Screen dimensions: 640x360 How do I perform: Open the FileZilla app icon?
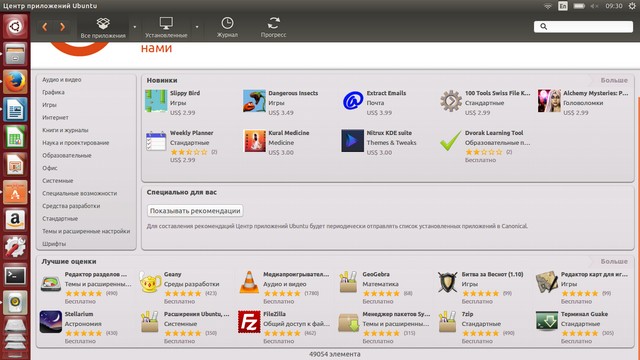click(x=249, y=322)
